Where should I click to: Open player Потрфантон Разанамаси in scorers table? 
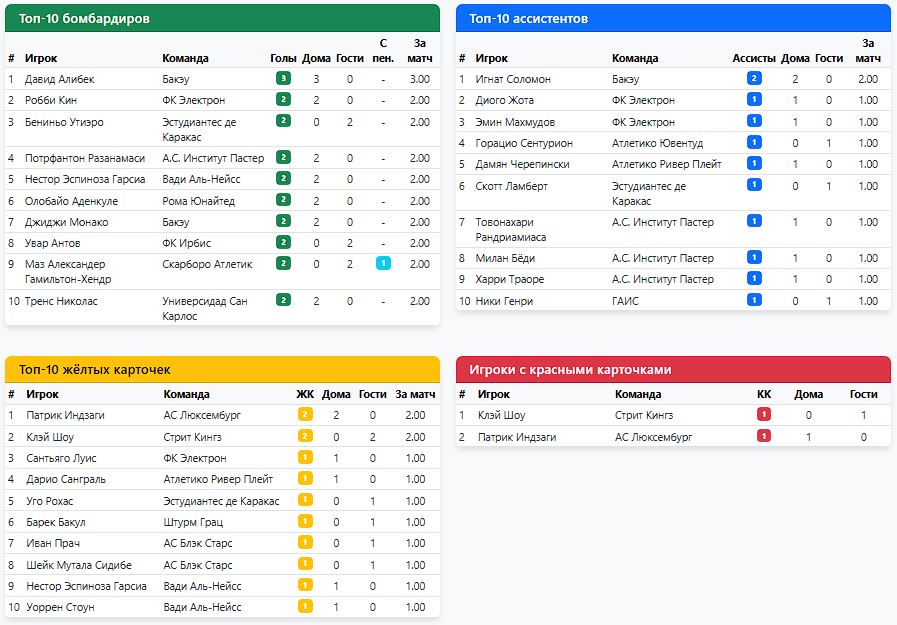pos(85,158)
